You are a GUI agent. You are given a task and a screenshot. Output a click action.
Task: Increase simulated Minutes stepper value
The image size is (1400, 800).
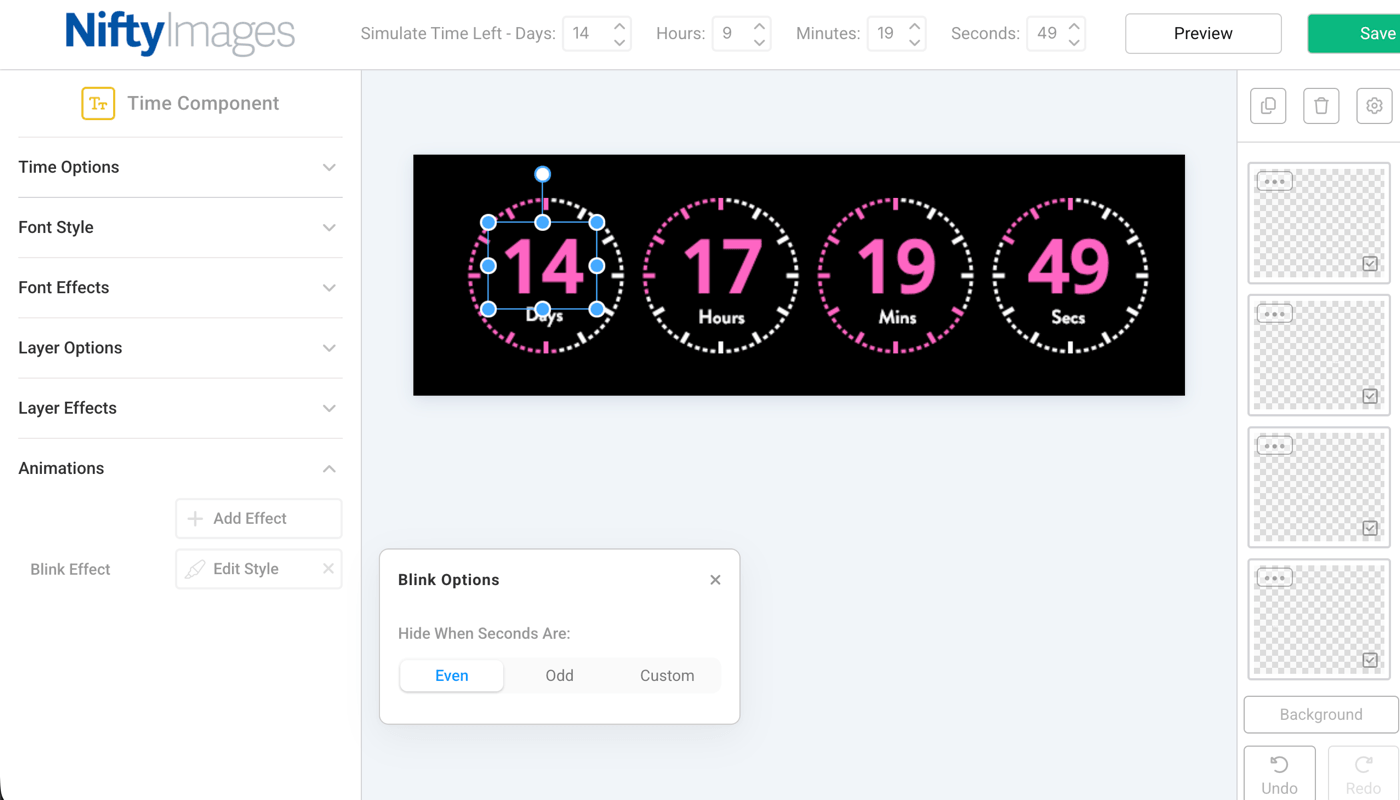coord(914,26)
